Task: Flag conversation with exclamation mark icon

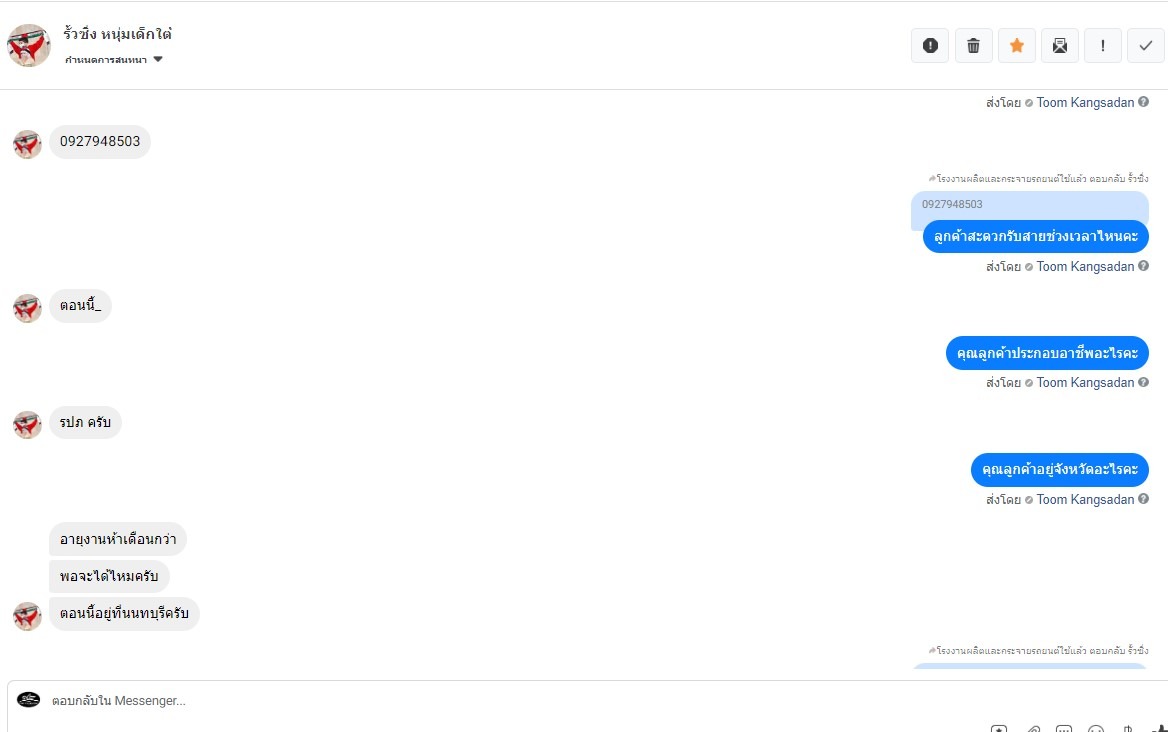Action: pos(1103,45)
